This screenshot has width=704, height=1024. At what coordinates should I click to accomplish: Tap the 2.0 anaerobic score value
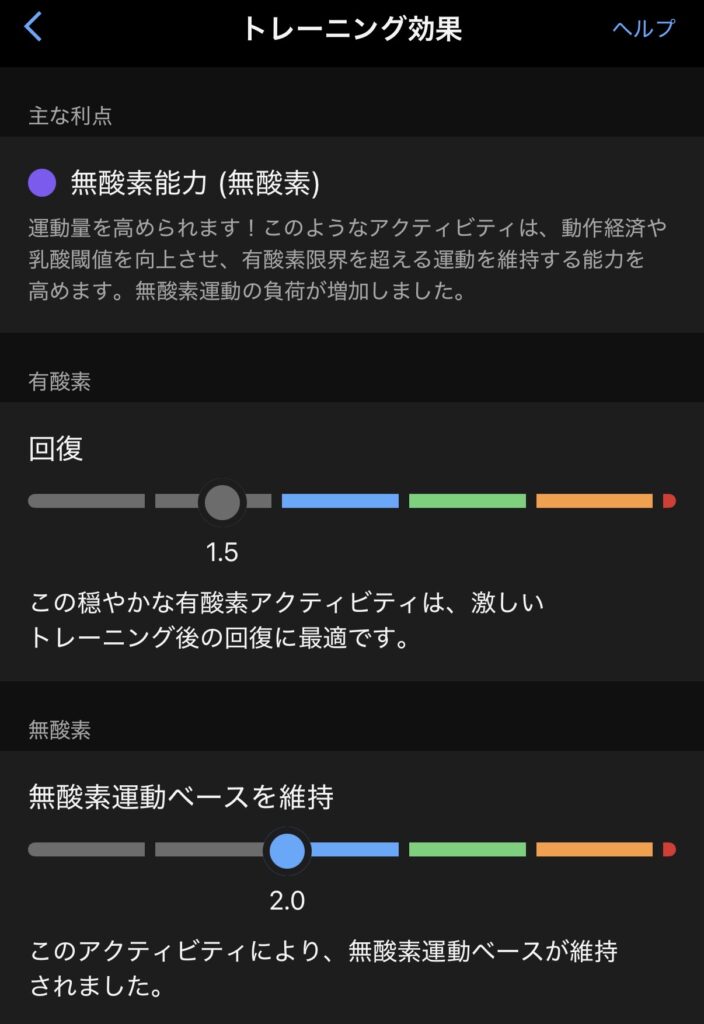(x=287, y=901)
